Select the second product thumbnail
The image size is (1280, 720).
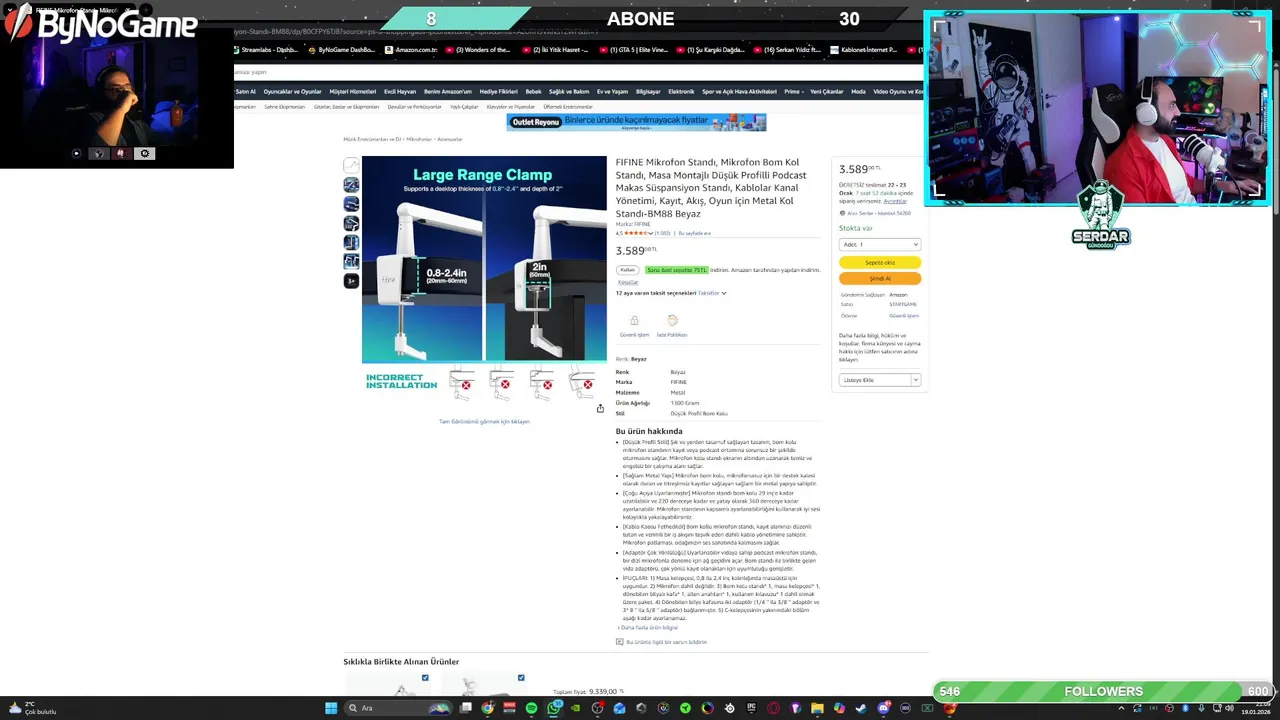click(351, 185)
